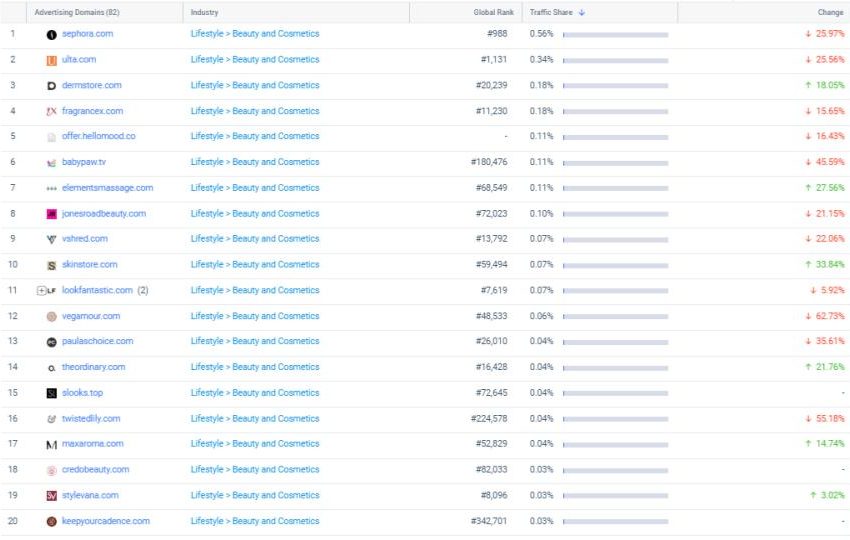
Task: Click the offer.hellomood.co blank favicon
Action: pyautogui.click(x=51, y=137)
